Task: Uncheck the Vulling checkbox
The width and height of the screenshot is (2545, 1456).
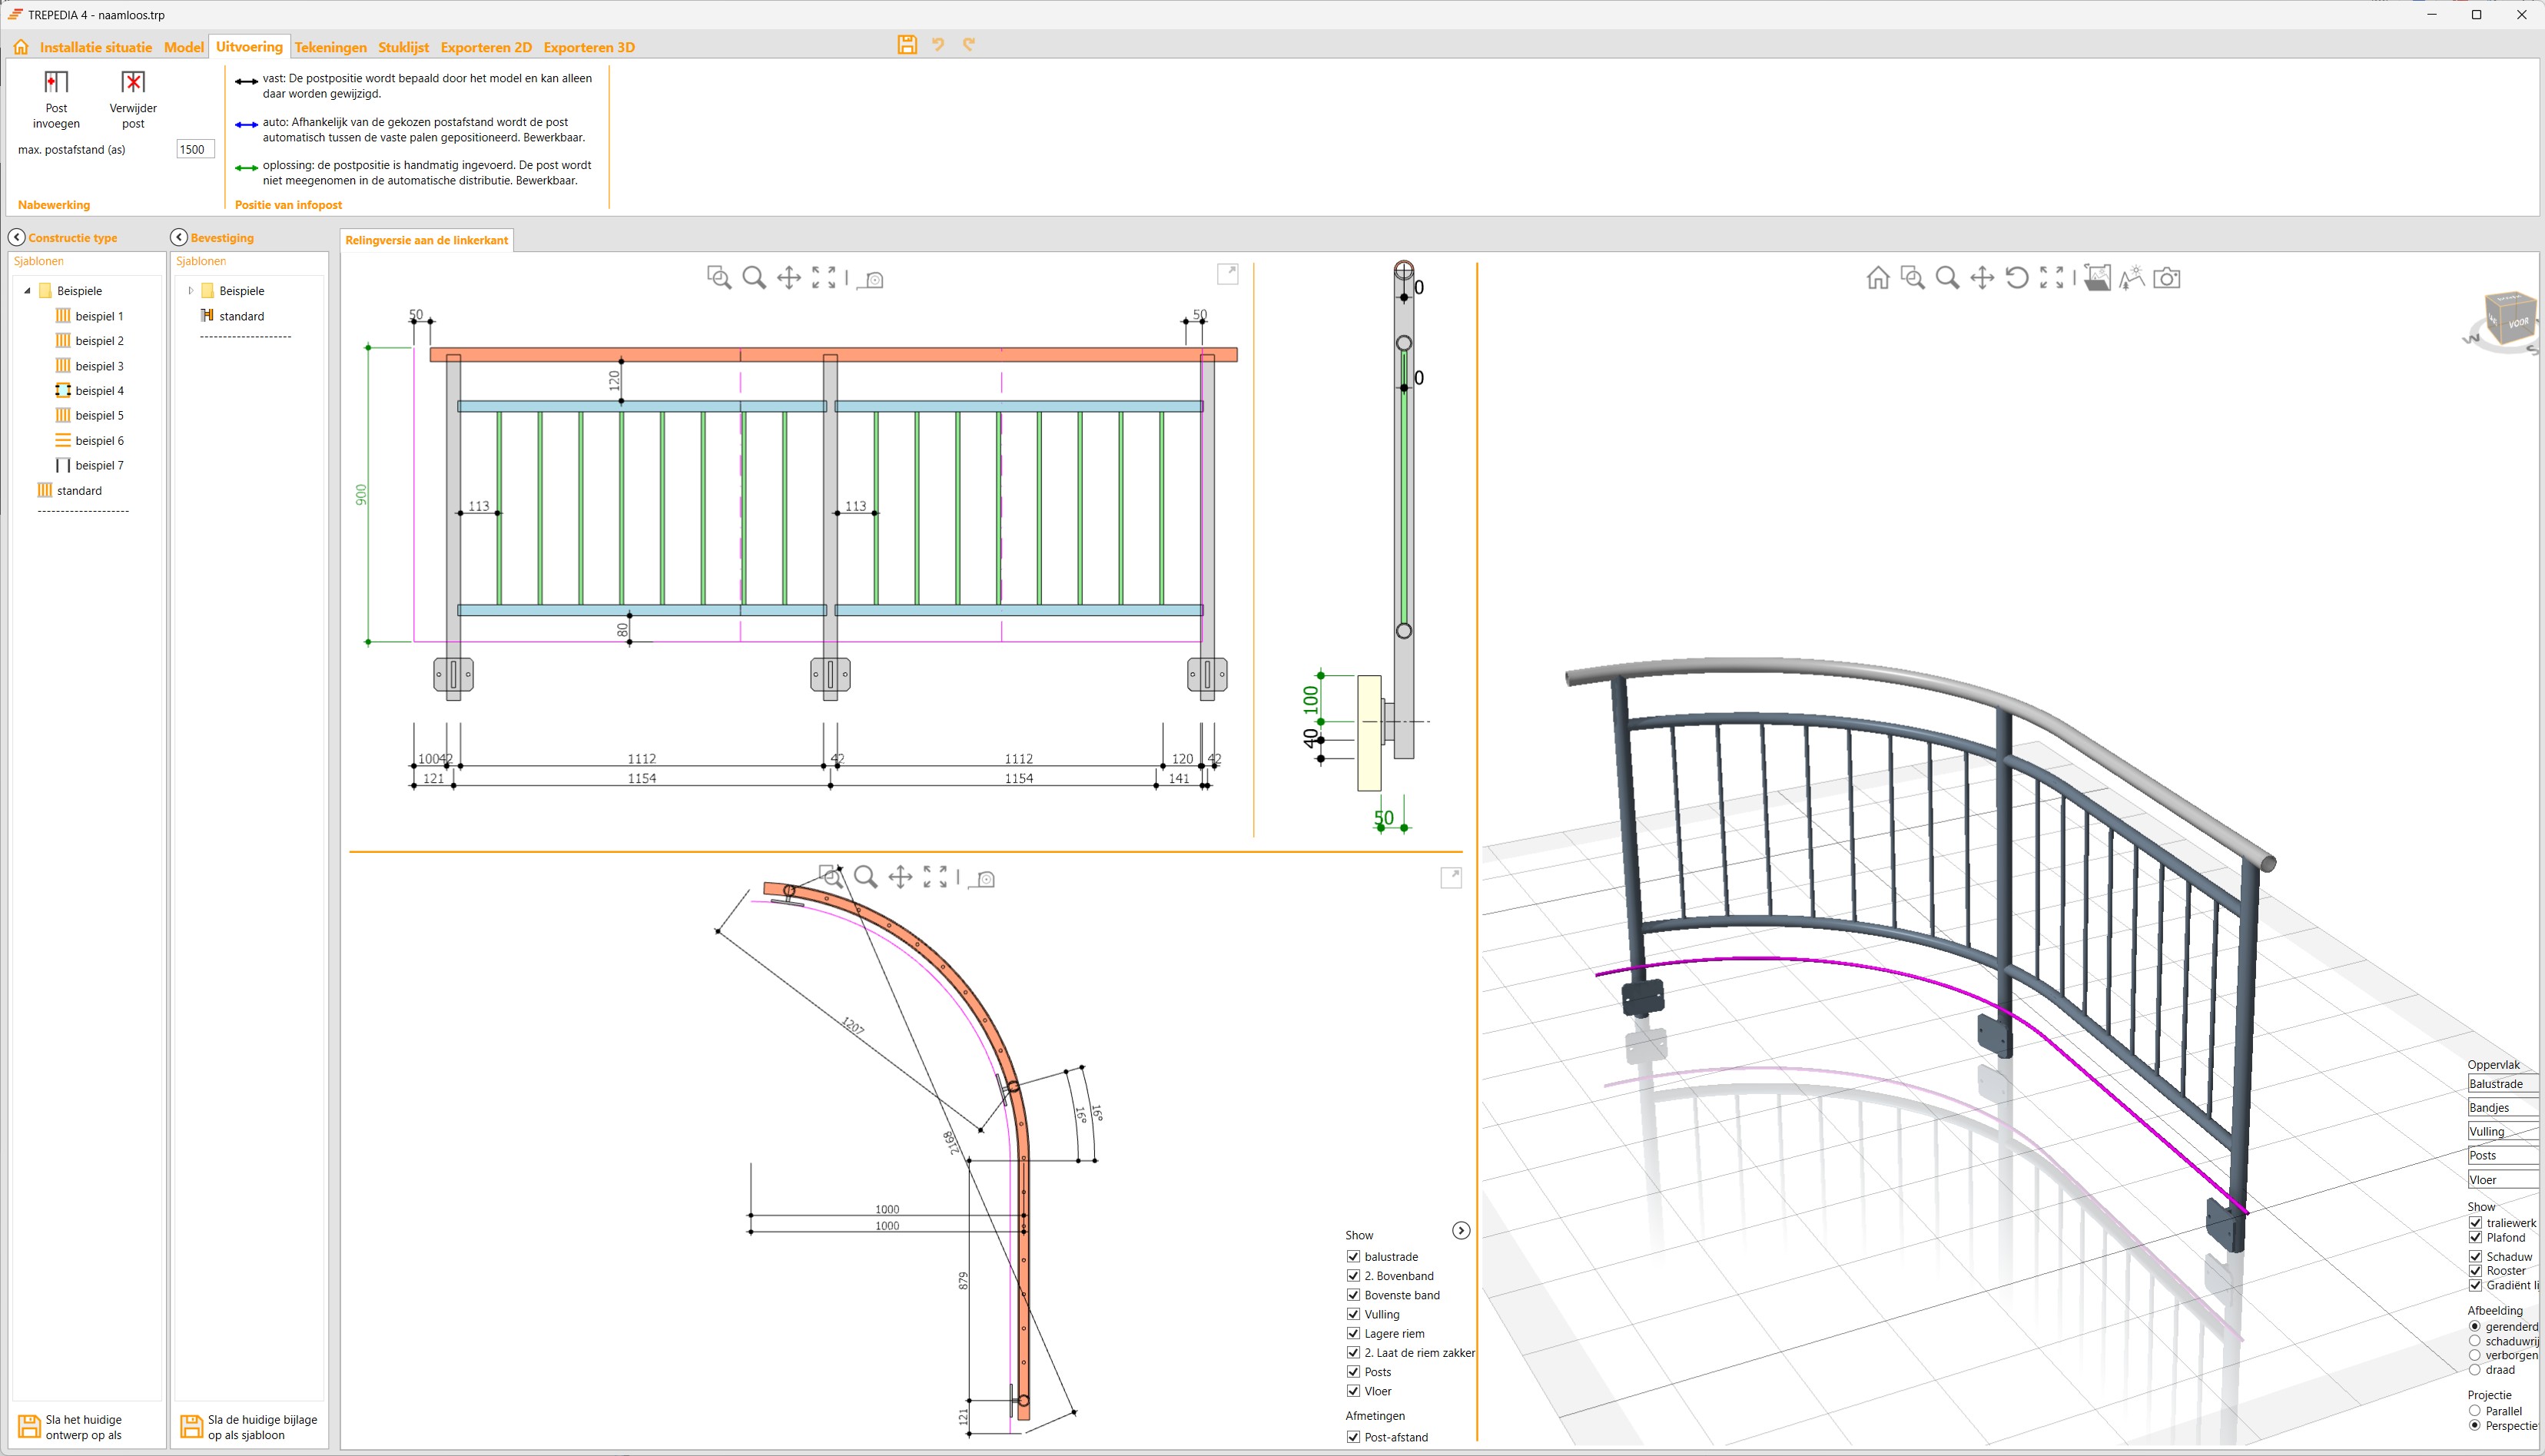Action: point(1353,1314)
